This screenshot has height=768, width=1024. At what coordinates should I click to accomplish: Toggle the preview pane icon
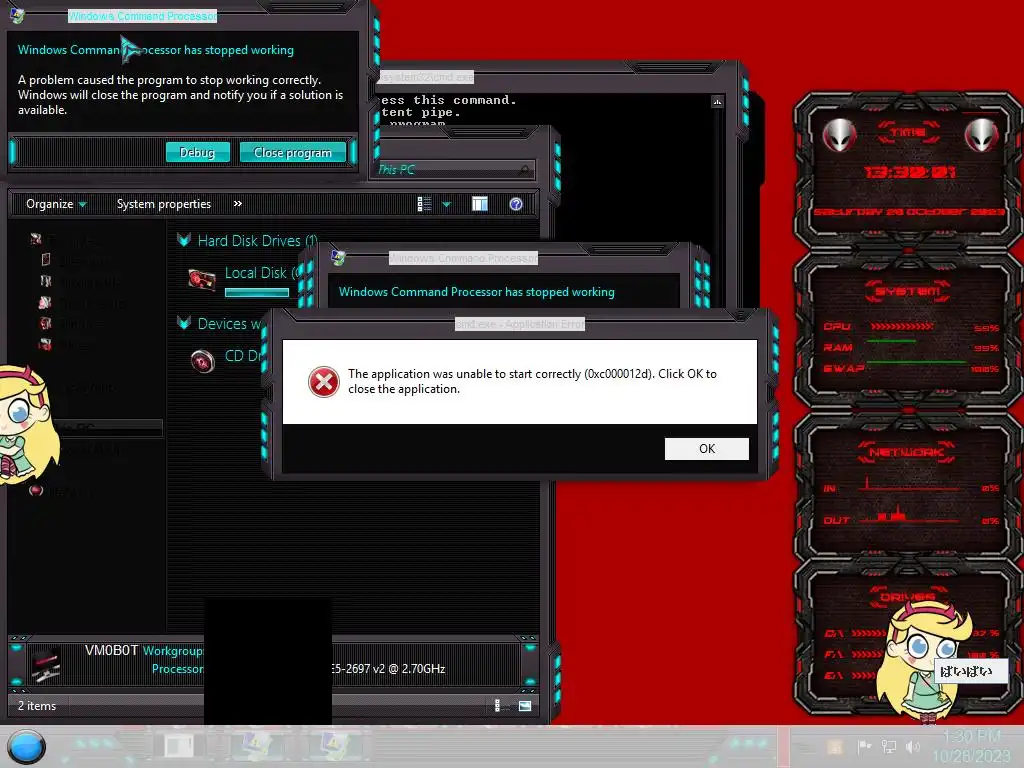pyautogui.click(x=480, y=204)
